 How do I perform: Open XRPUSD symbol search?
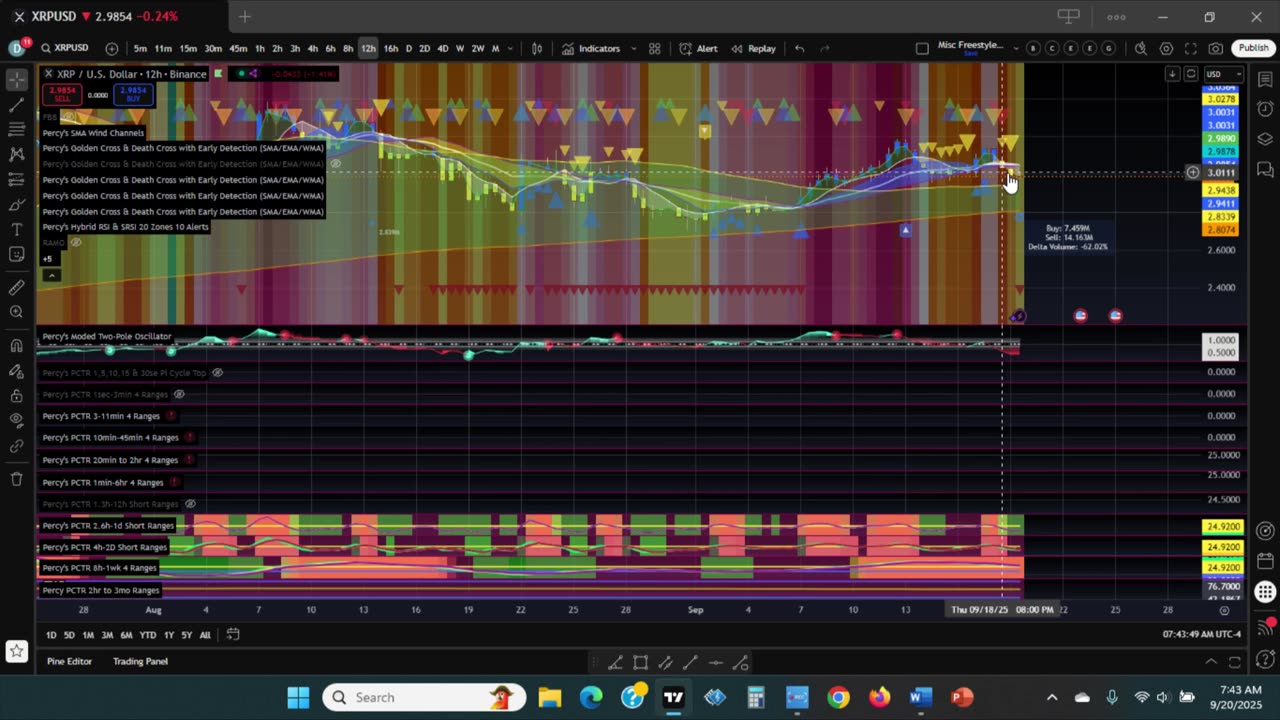[x=64, y=48]
